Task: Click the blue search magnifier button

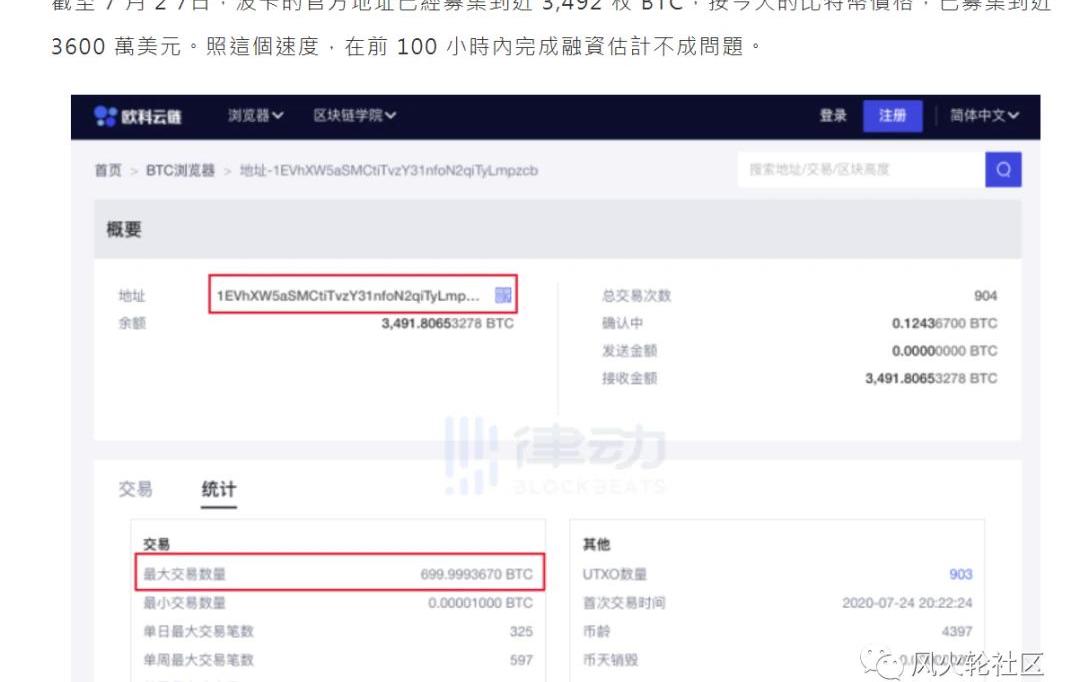Action: 1004,169
